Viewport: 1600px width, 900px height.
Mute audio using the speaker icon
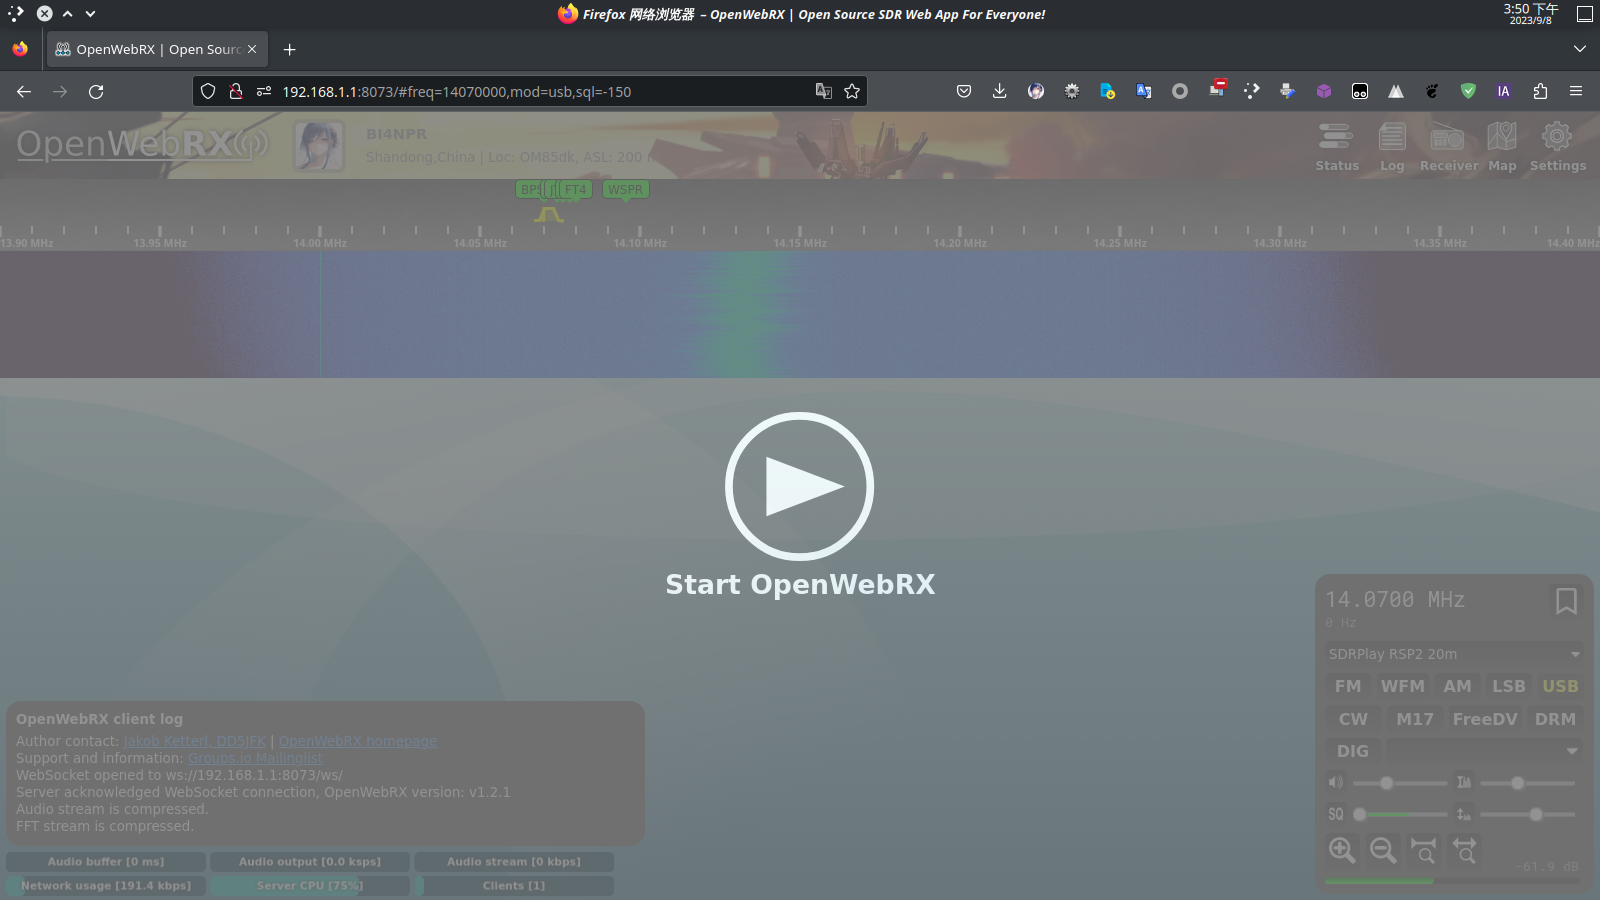[1335, 782]
